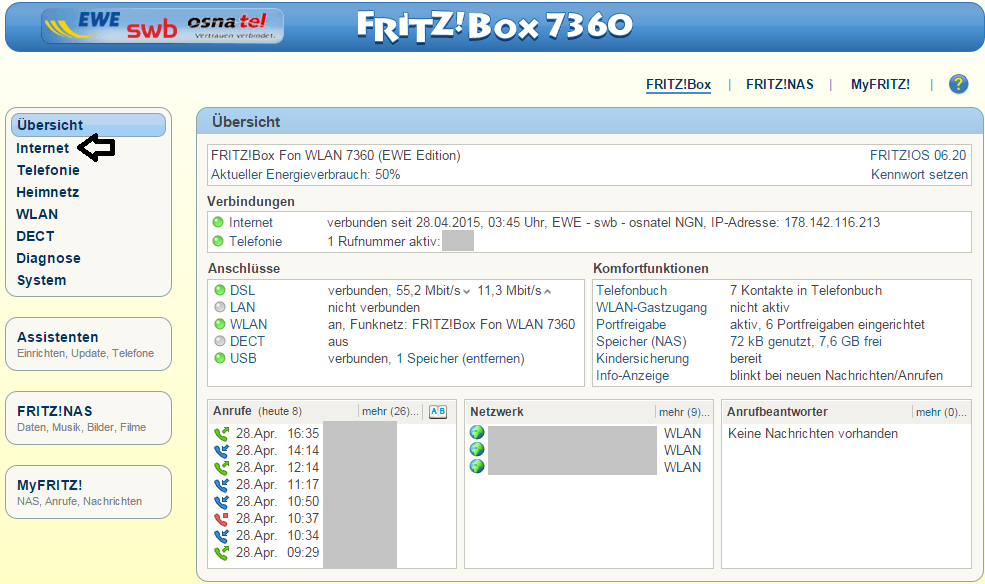Click the EWE swb osnatel logo
This screenshot has width=985, height=584.
click(162, 27)
